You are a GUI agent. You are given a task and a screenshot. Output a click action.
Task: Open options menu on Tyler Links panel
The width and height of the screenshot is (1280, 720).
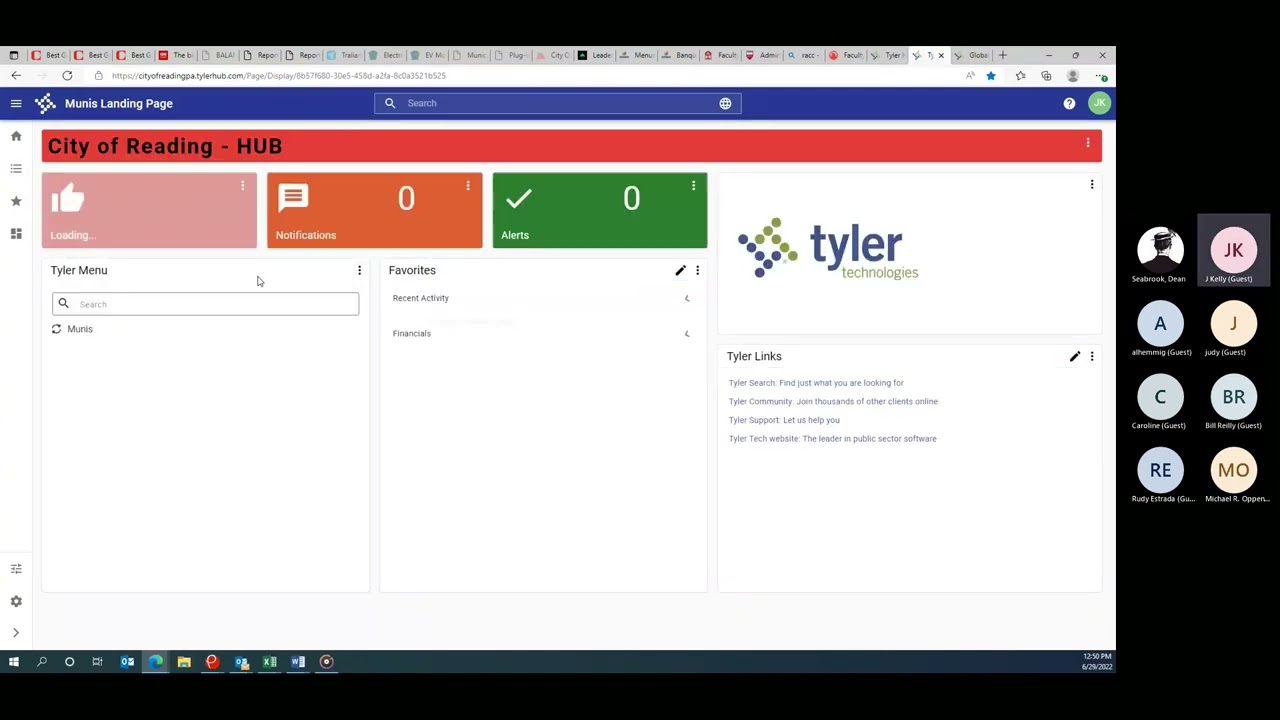coord(1092,356)
